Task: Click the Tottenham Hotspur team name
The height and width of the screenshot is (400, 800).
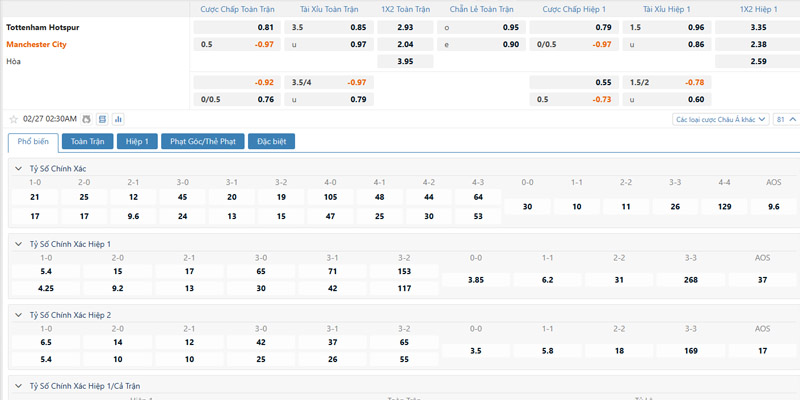Action: 43,28
